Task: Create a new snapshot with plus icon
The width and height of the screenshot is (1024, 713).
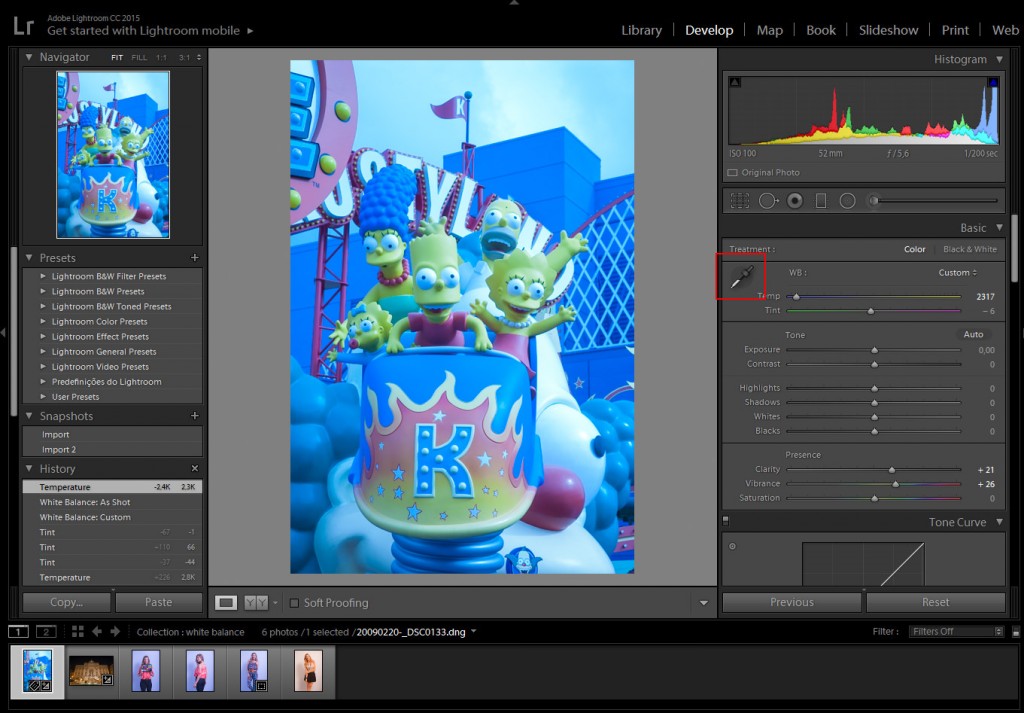Action: tap(195, 416)
